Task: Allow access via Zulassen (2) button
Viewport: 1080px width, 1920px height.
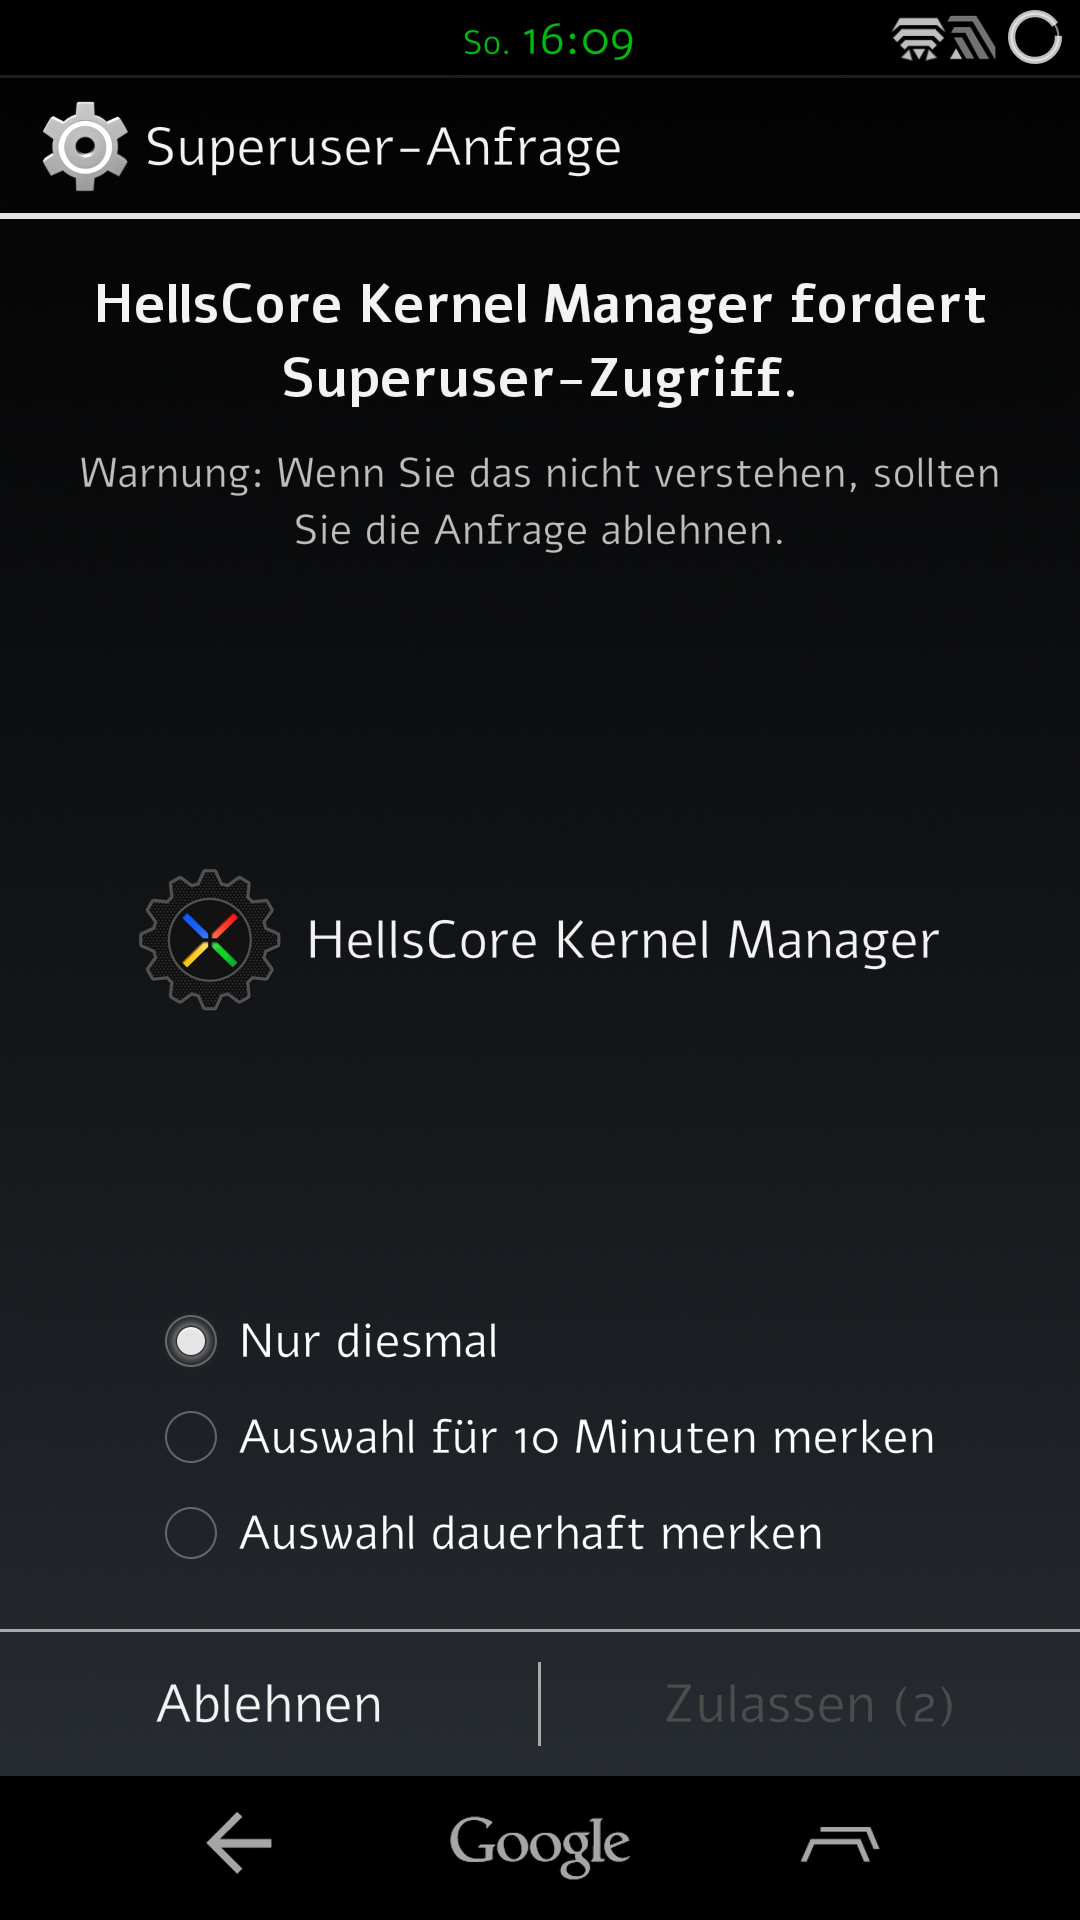Action: click(x=810, y=1704)
